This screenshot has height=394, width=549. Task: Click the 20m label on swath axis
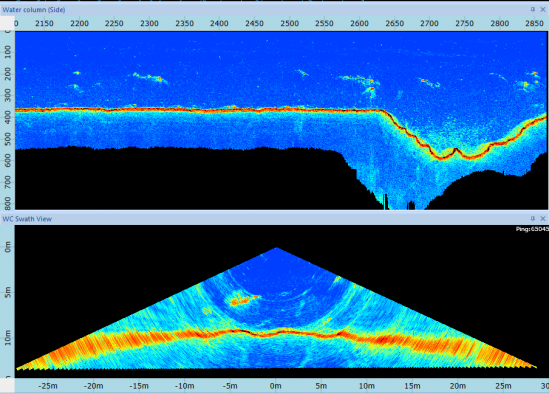[458, 386]
